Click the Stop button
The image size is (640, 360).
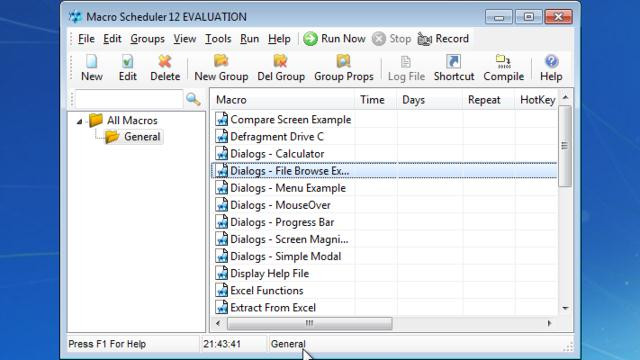coord(391,39)
